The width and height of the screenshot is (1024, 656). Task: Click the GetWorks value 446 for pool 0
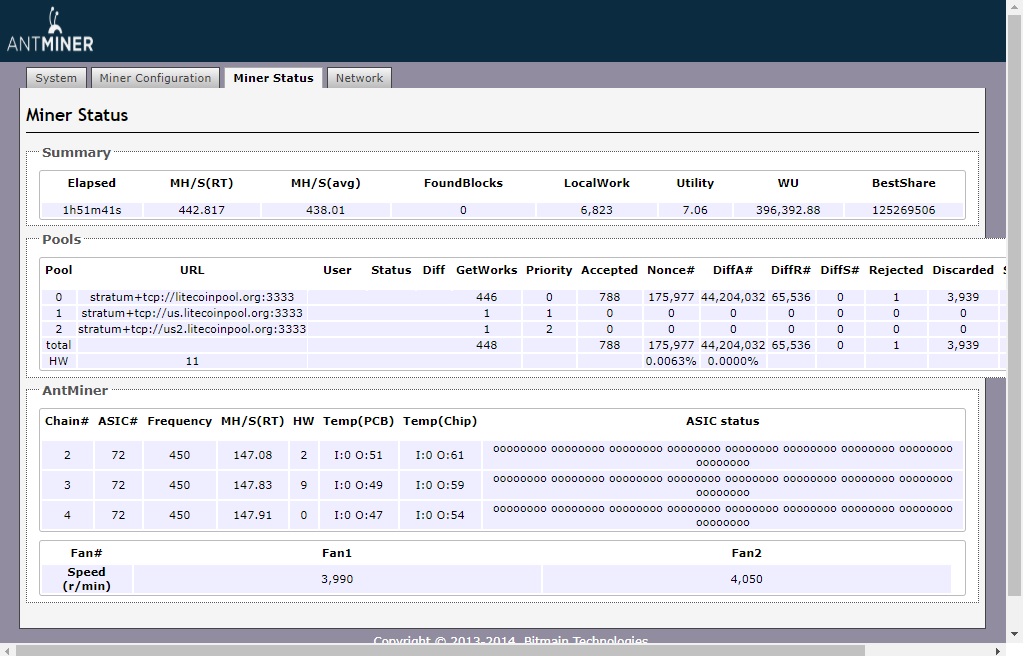487,297
